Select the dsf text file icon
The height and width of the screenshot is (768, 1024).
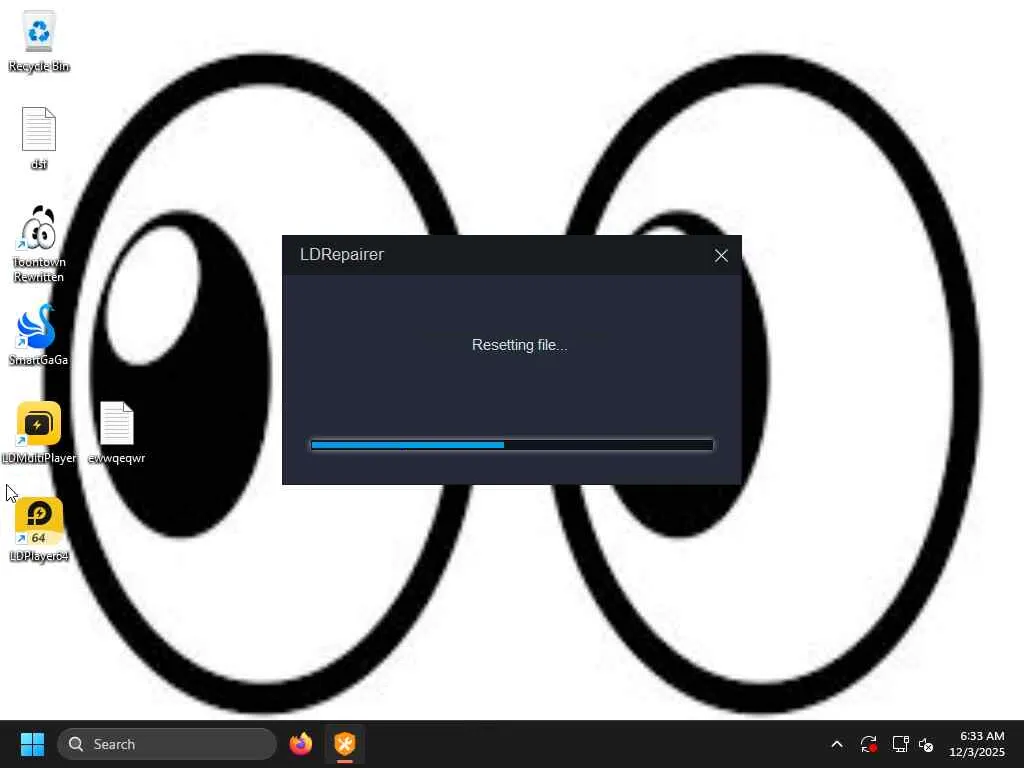click(x=39, y=138)
